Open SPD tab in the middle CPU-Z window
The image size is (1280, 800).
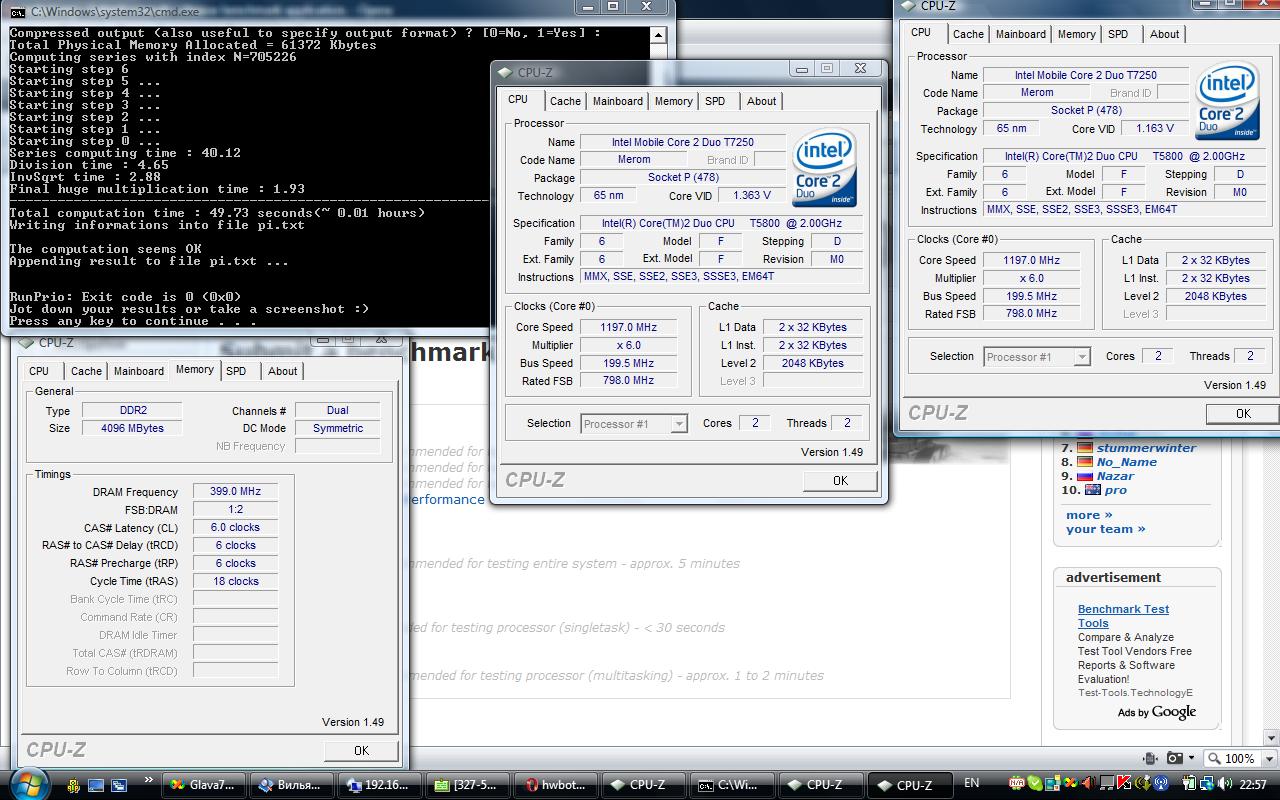[715, 101]
